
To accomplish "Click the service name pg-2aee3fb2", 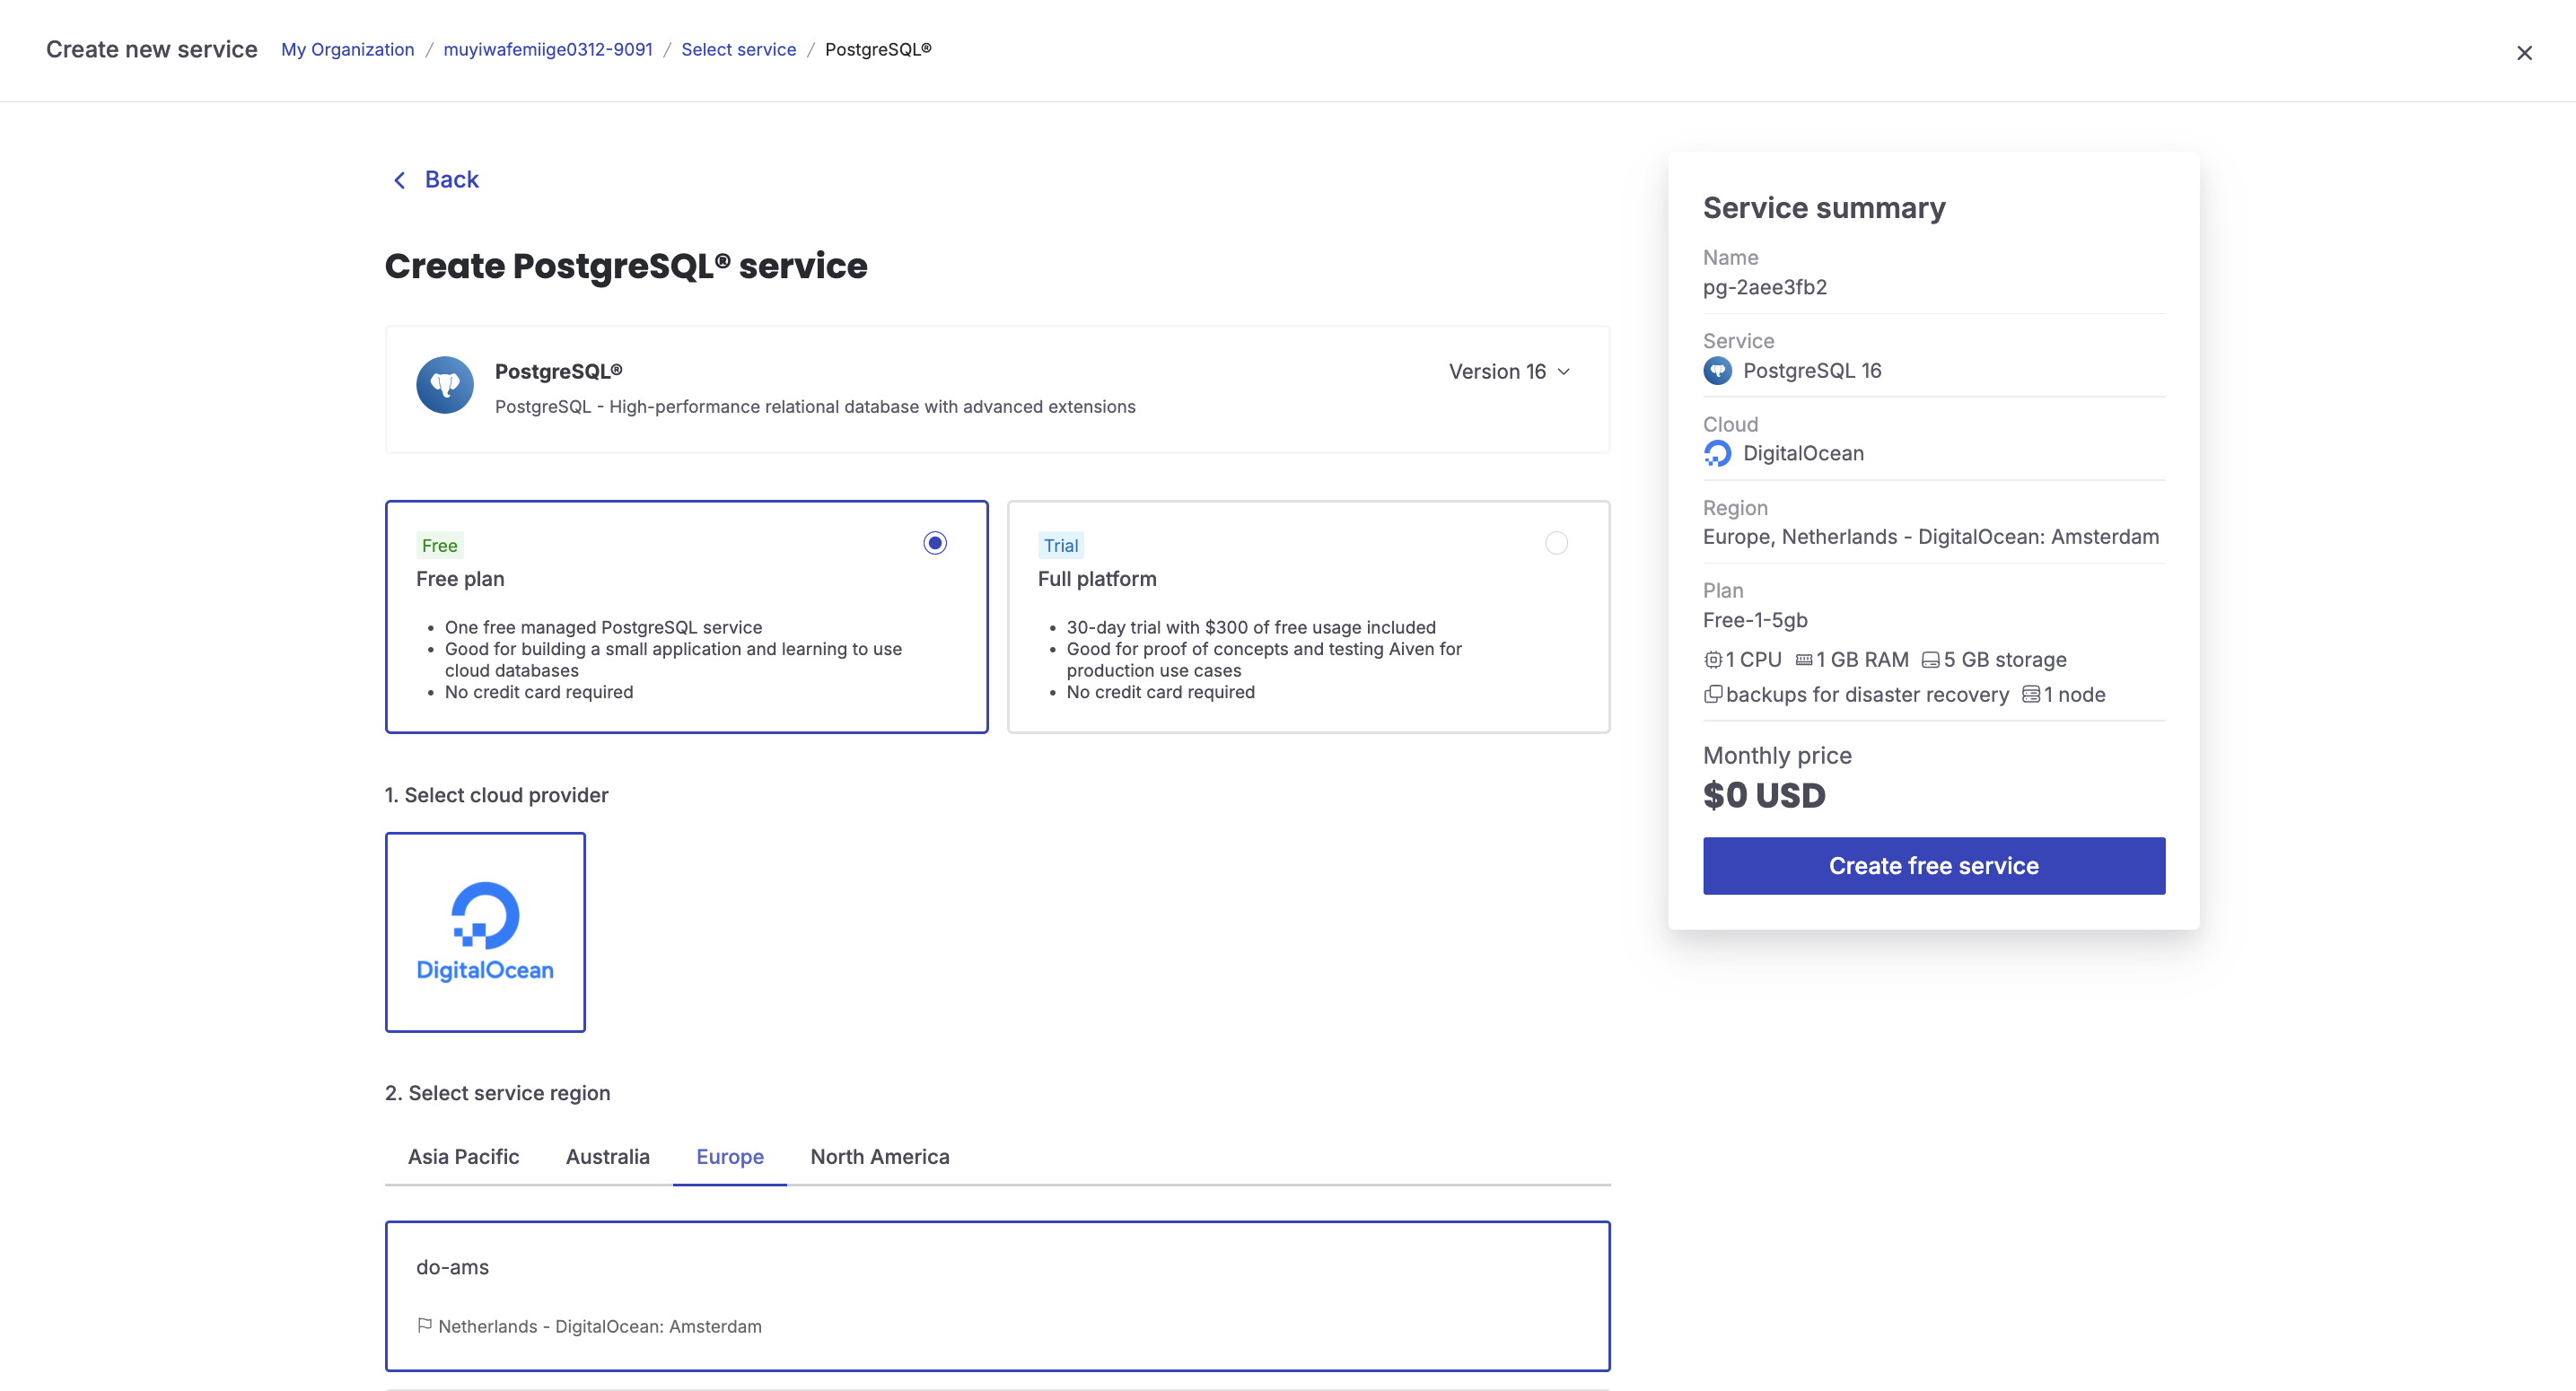I will (1765, 288).
